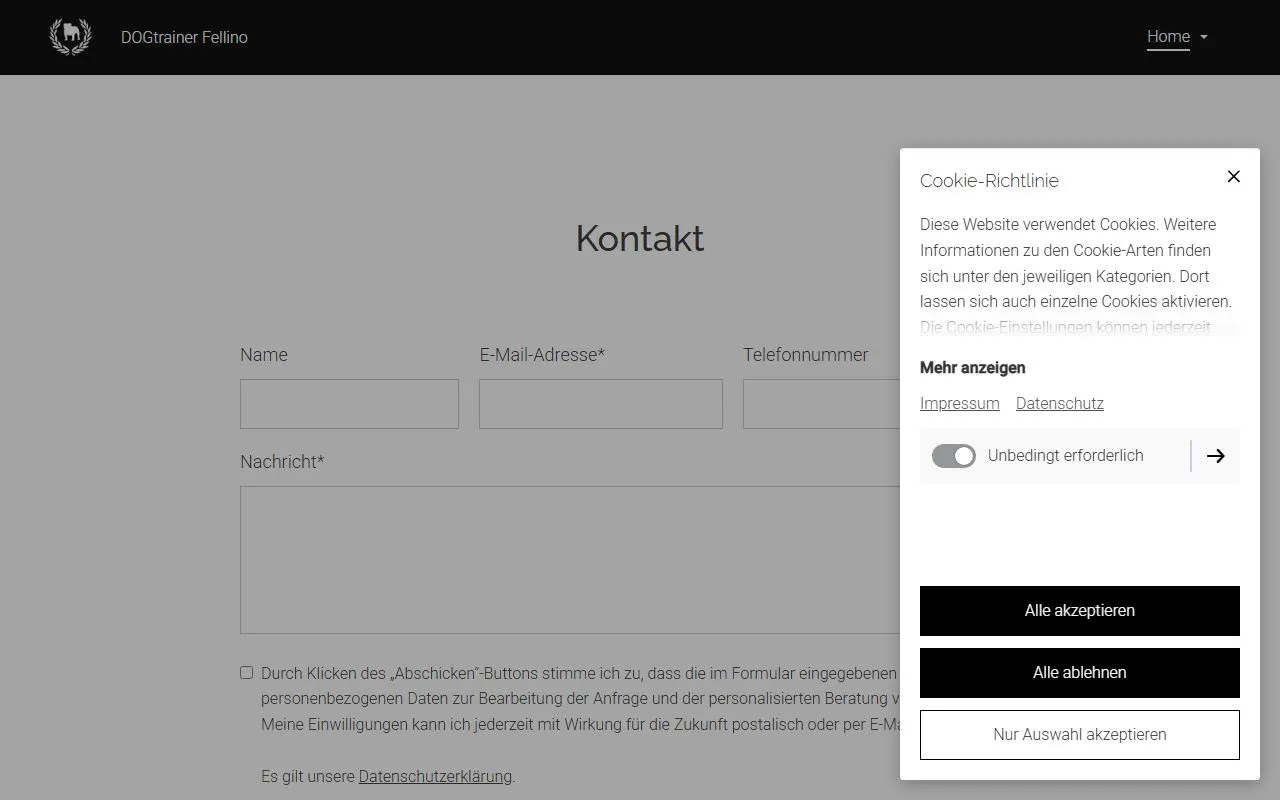
Task: Open the Datenschutz link in cookie dialog
Action: pyautogui.click(x=1059, y=404)
